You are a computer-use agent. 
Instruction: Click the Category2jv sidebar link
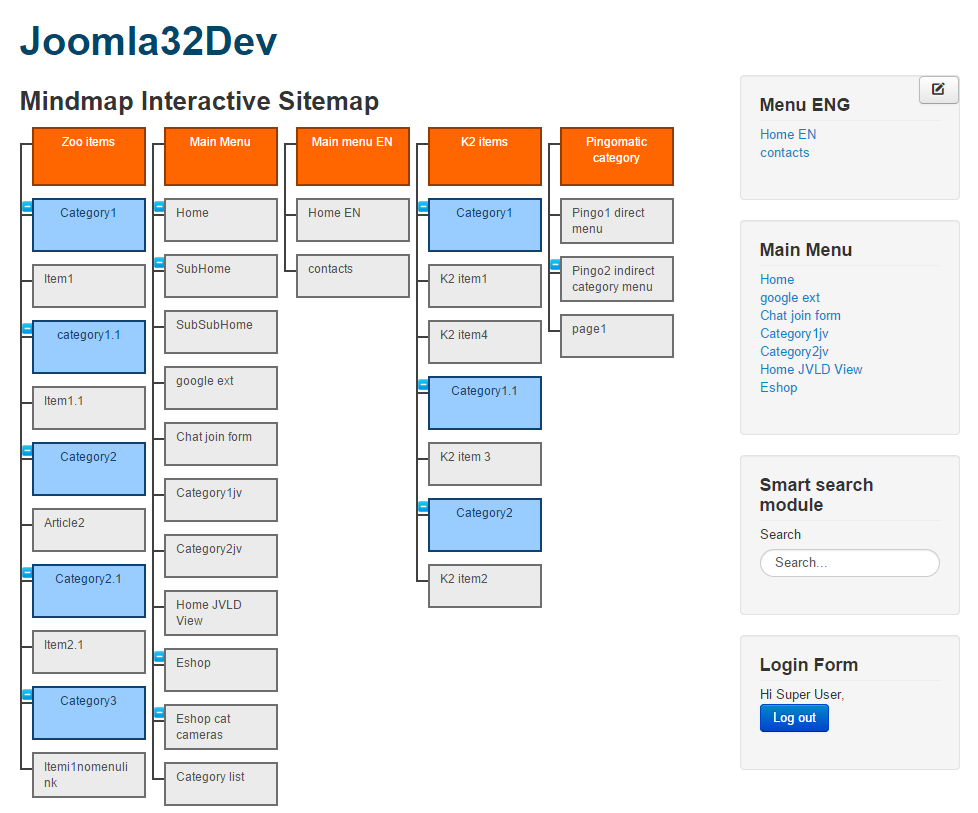click(794, 352)
